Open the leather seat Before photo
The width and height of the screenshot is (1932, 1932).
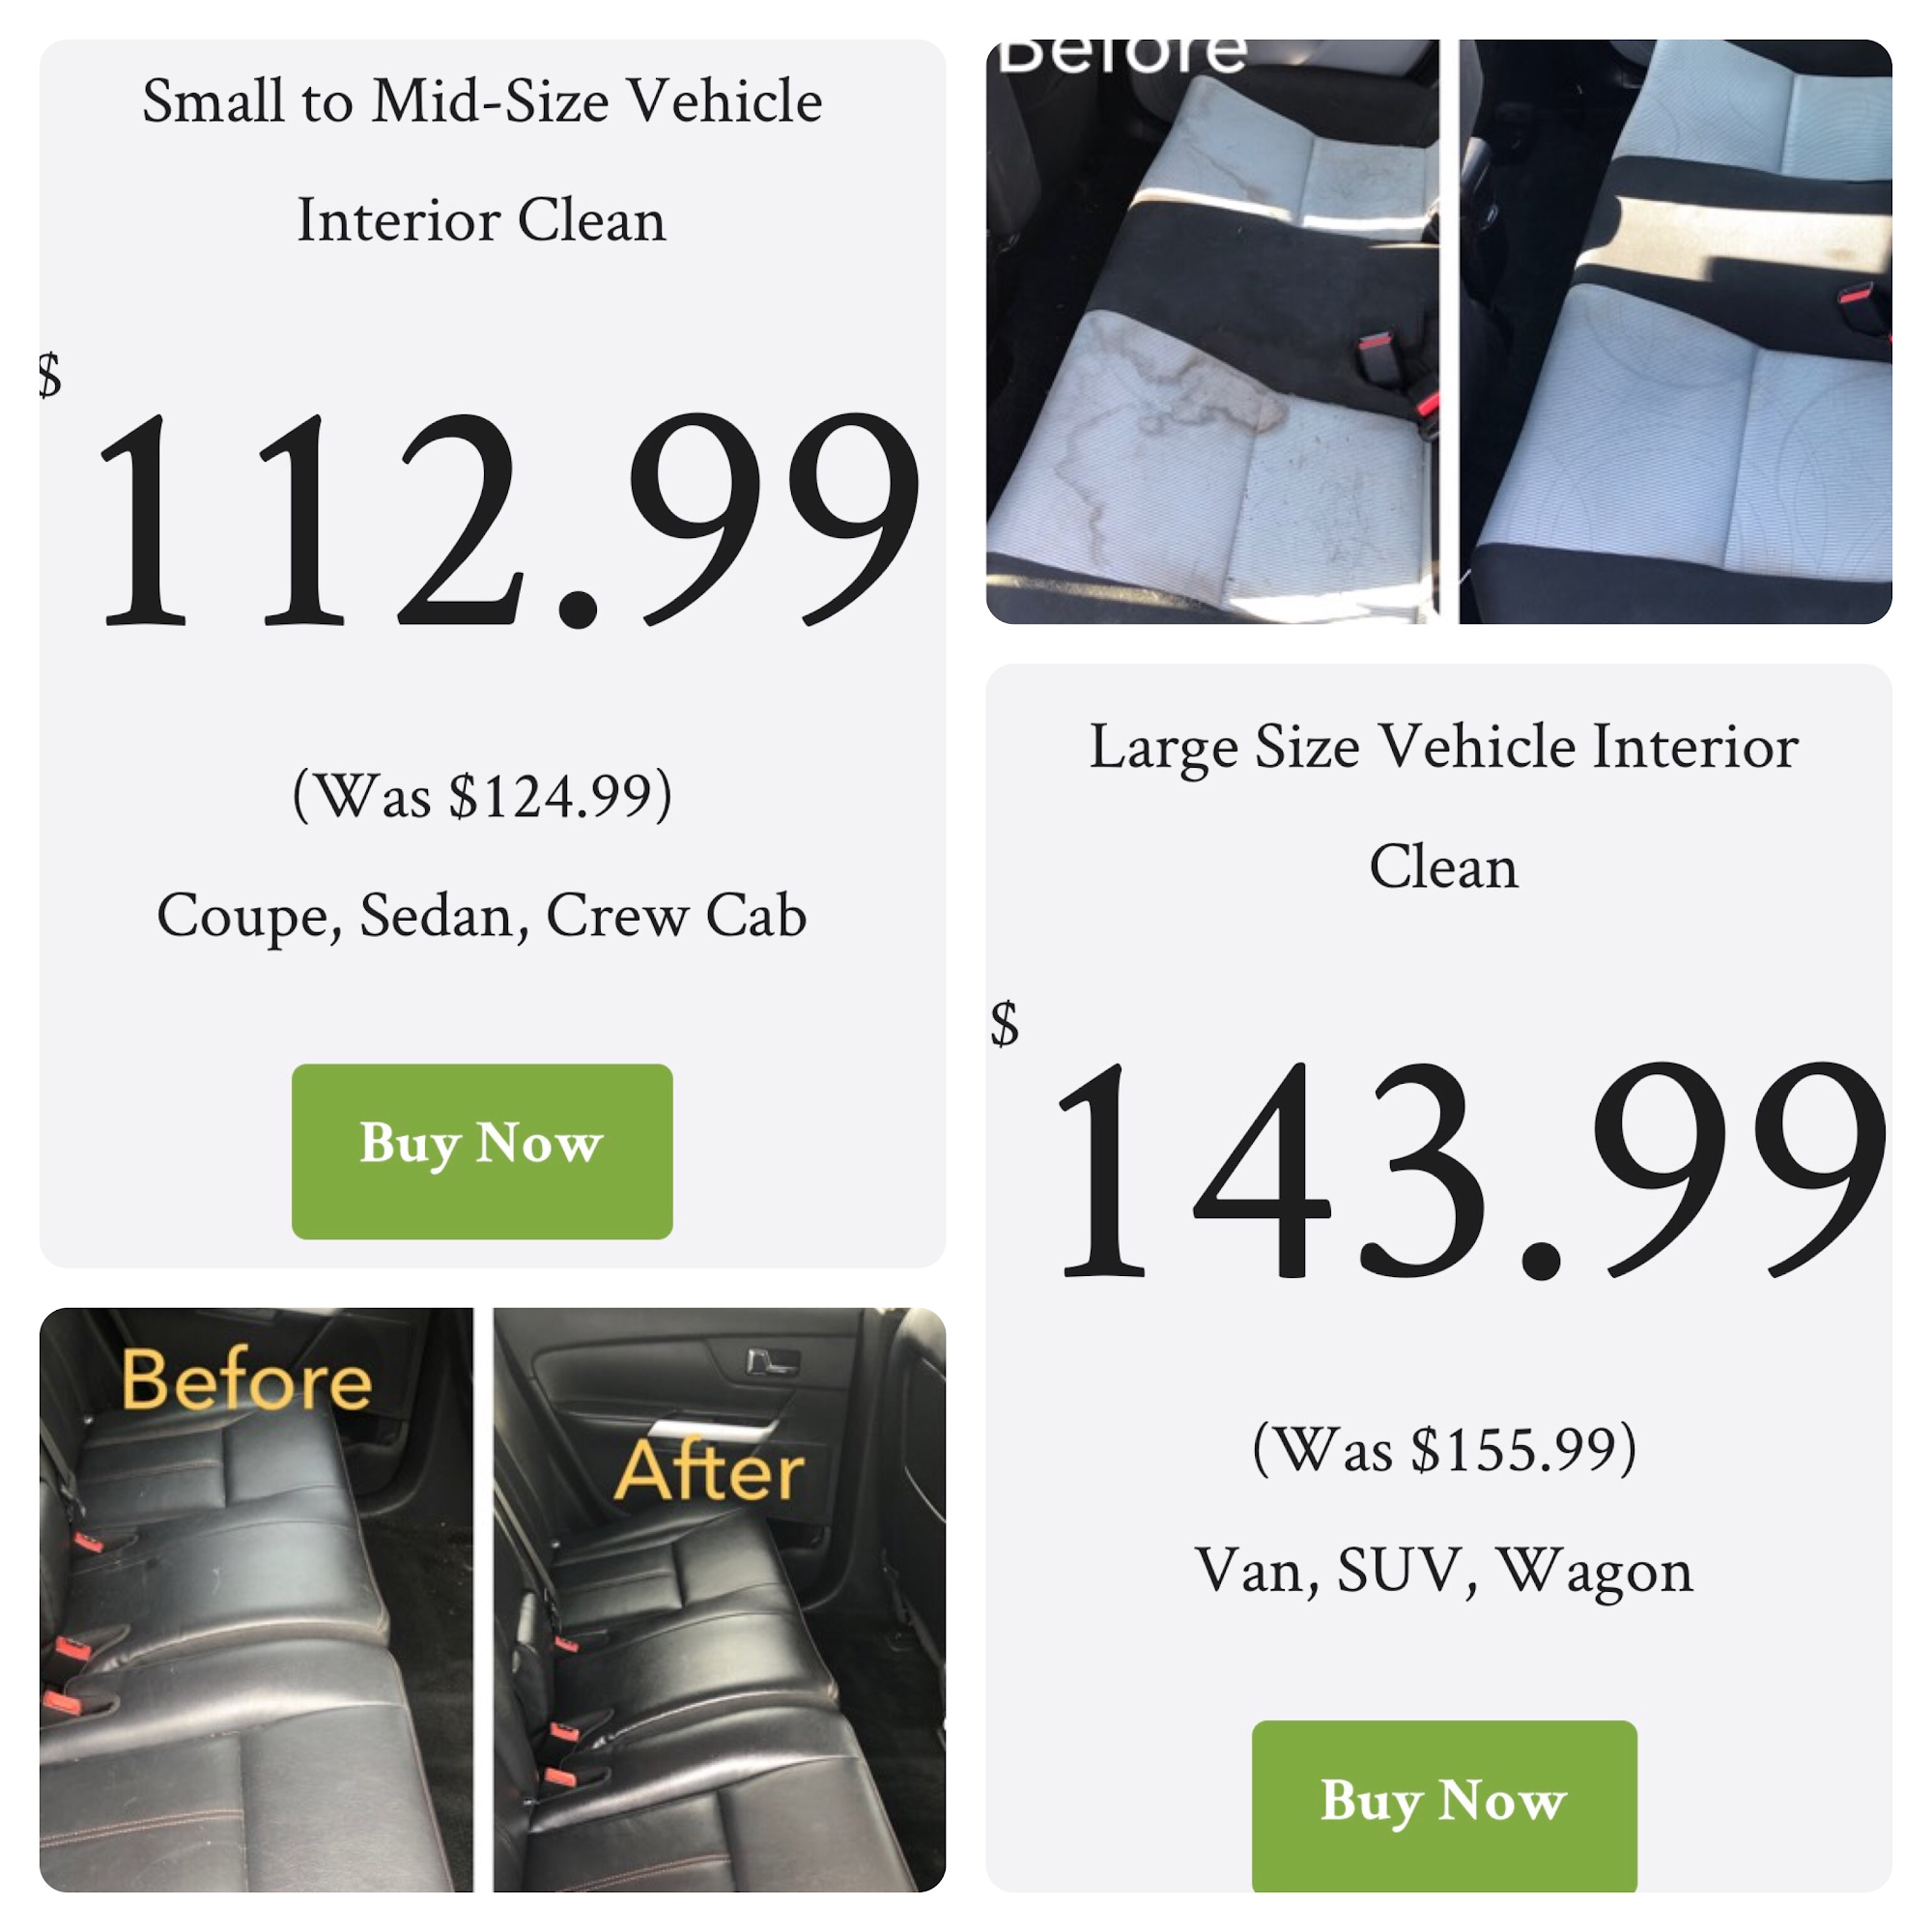[x=256, y=1599]
